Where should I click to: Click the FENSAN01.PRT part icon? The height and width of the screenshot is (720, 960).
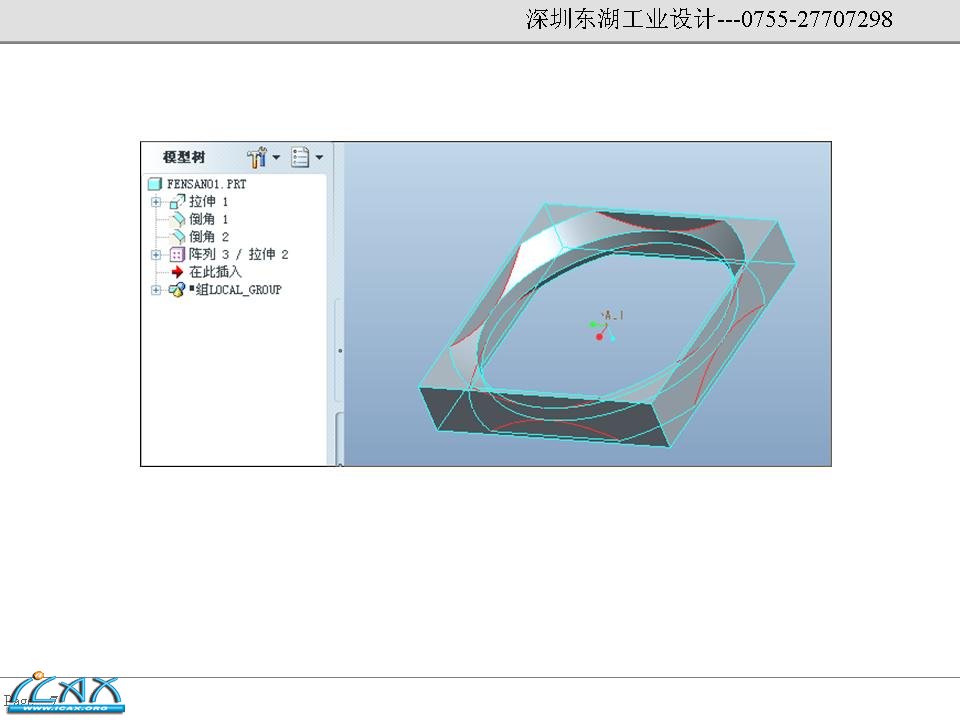(x=154, y=183)
